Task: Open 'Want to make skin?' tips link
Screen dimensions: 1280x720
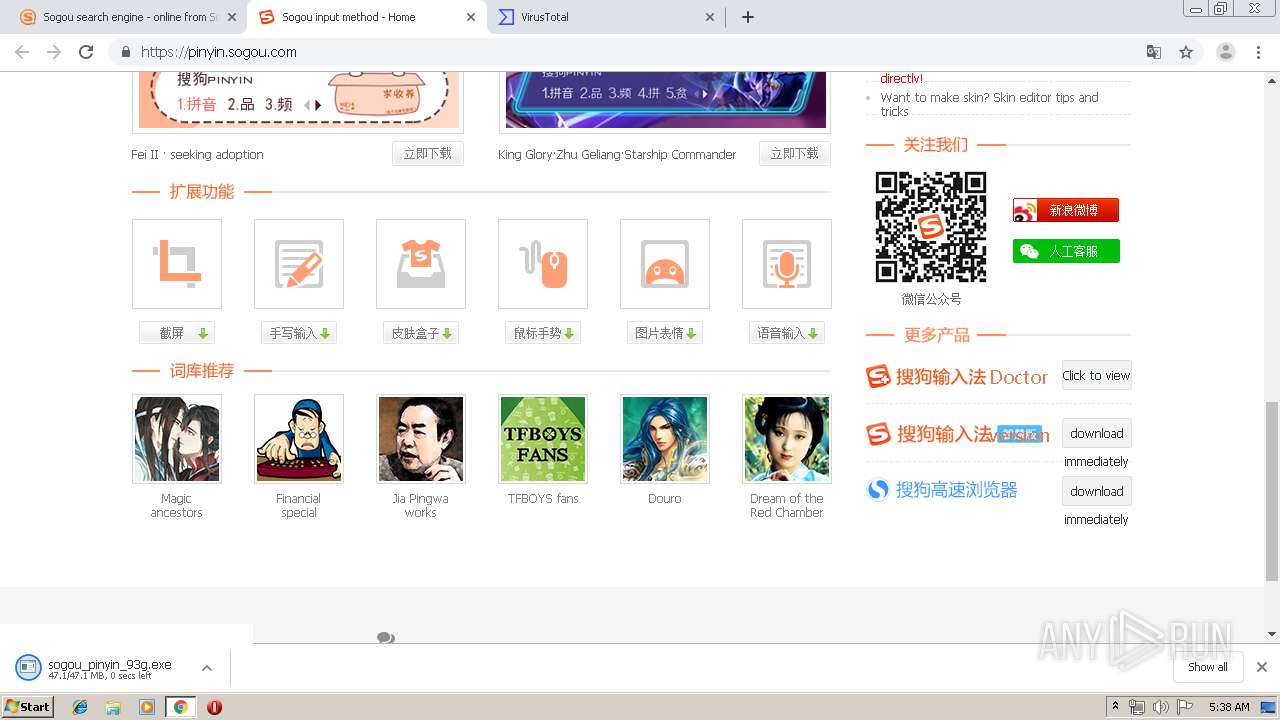Action: [x=989, y=104]
